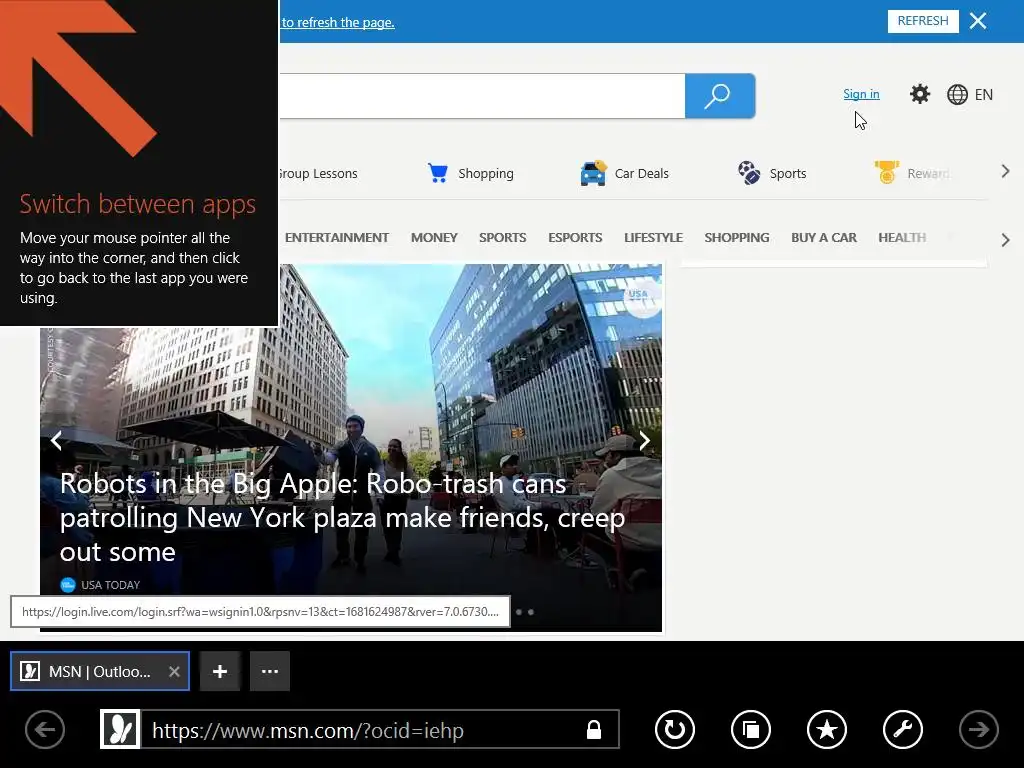Open tabs view icon in bottom bar
1024x768 pixels.
point(751,729)
